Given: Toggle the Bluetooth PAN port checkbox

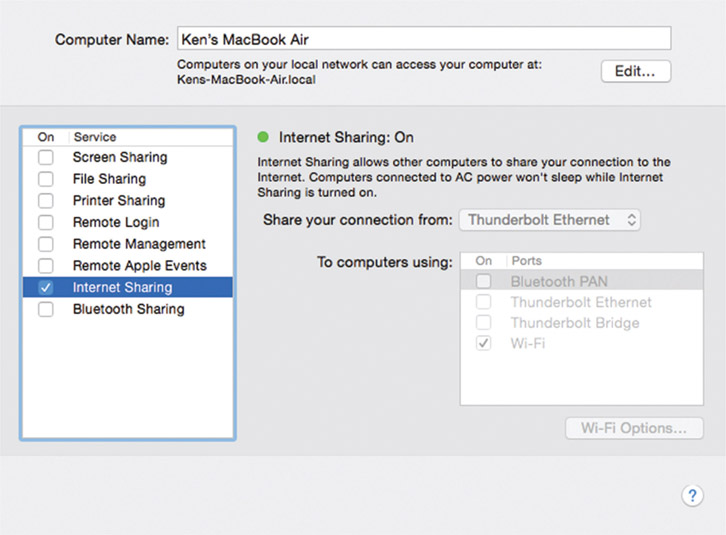Looking at the screenshot, I should click(x=484, y=282).
